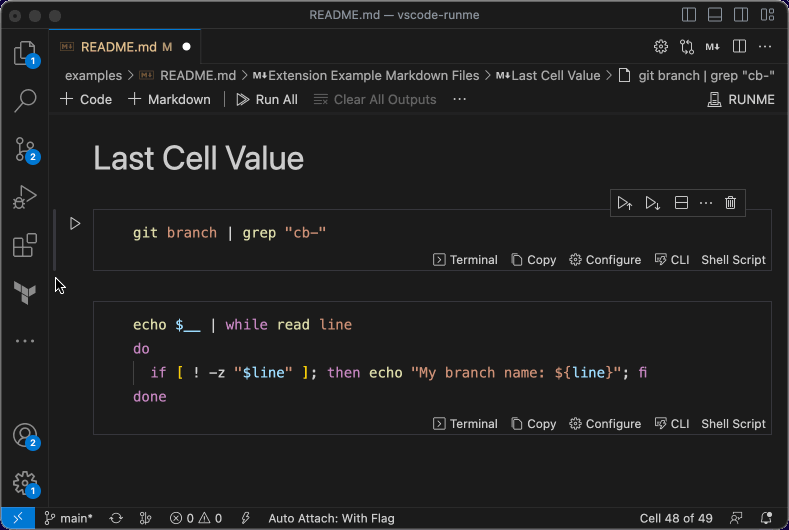The height and width of the screenshot is (530, 789).
Task: Open Source Control view in activity bar
Action: (x=25, y=149)
